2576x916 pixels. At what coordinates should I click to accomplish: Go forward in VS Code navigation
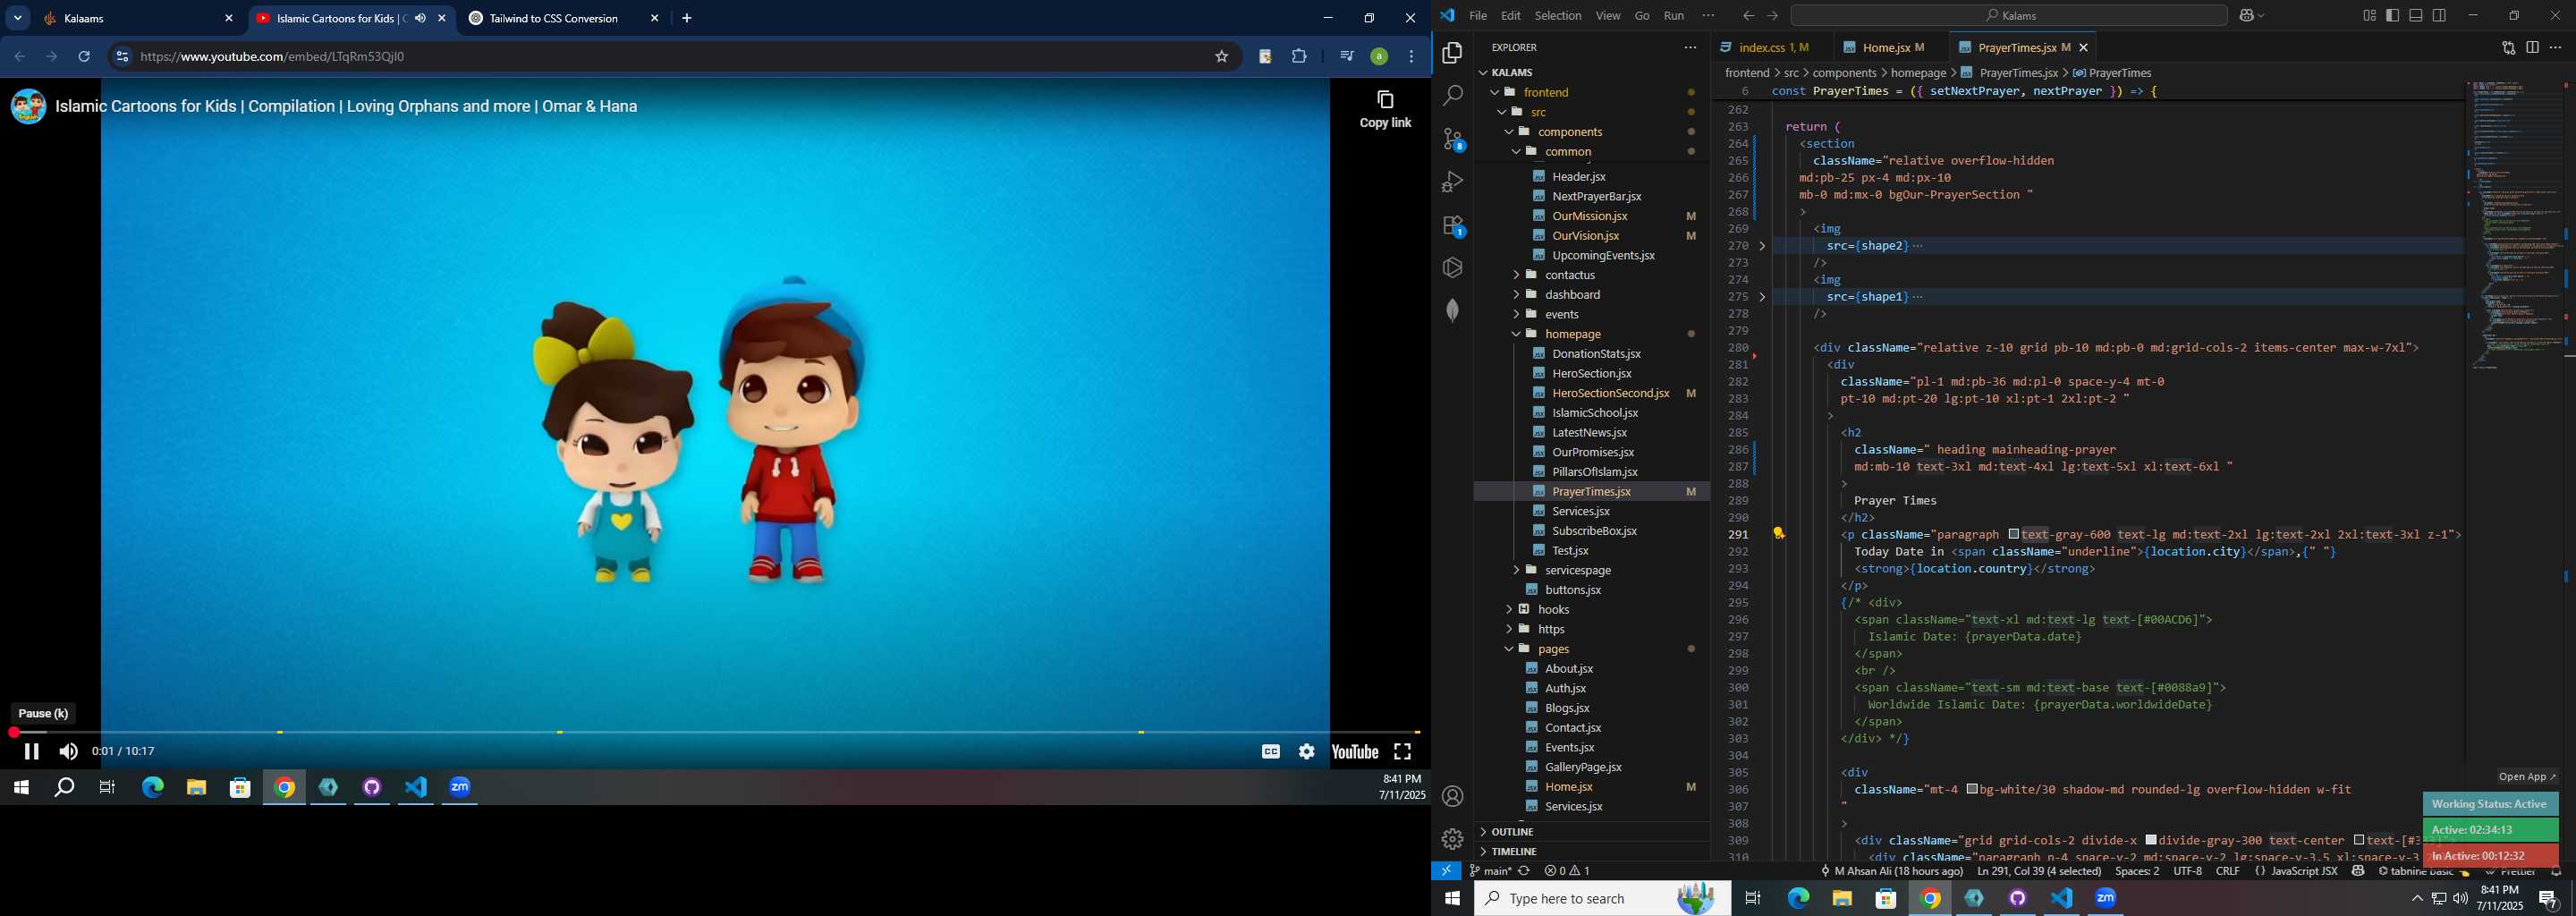pyautogui.click(x=1773, y=16)
